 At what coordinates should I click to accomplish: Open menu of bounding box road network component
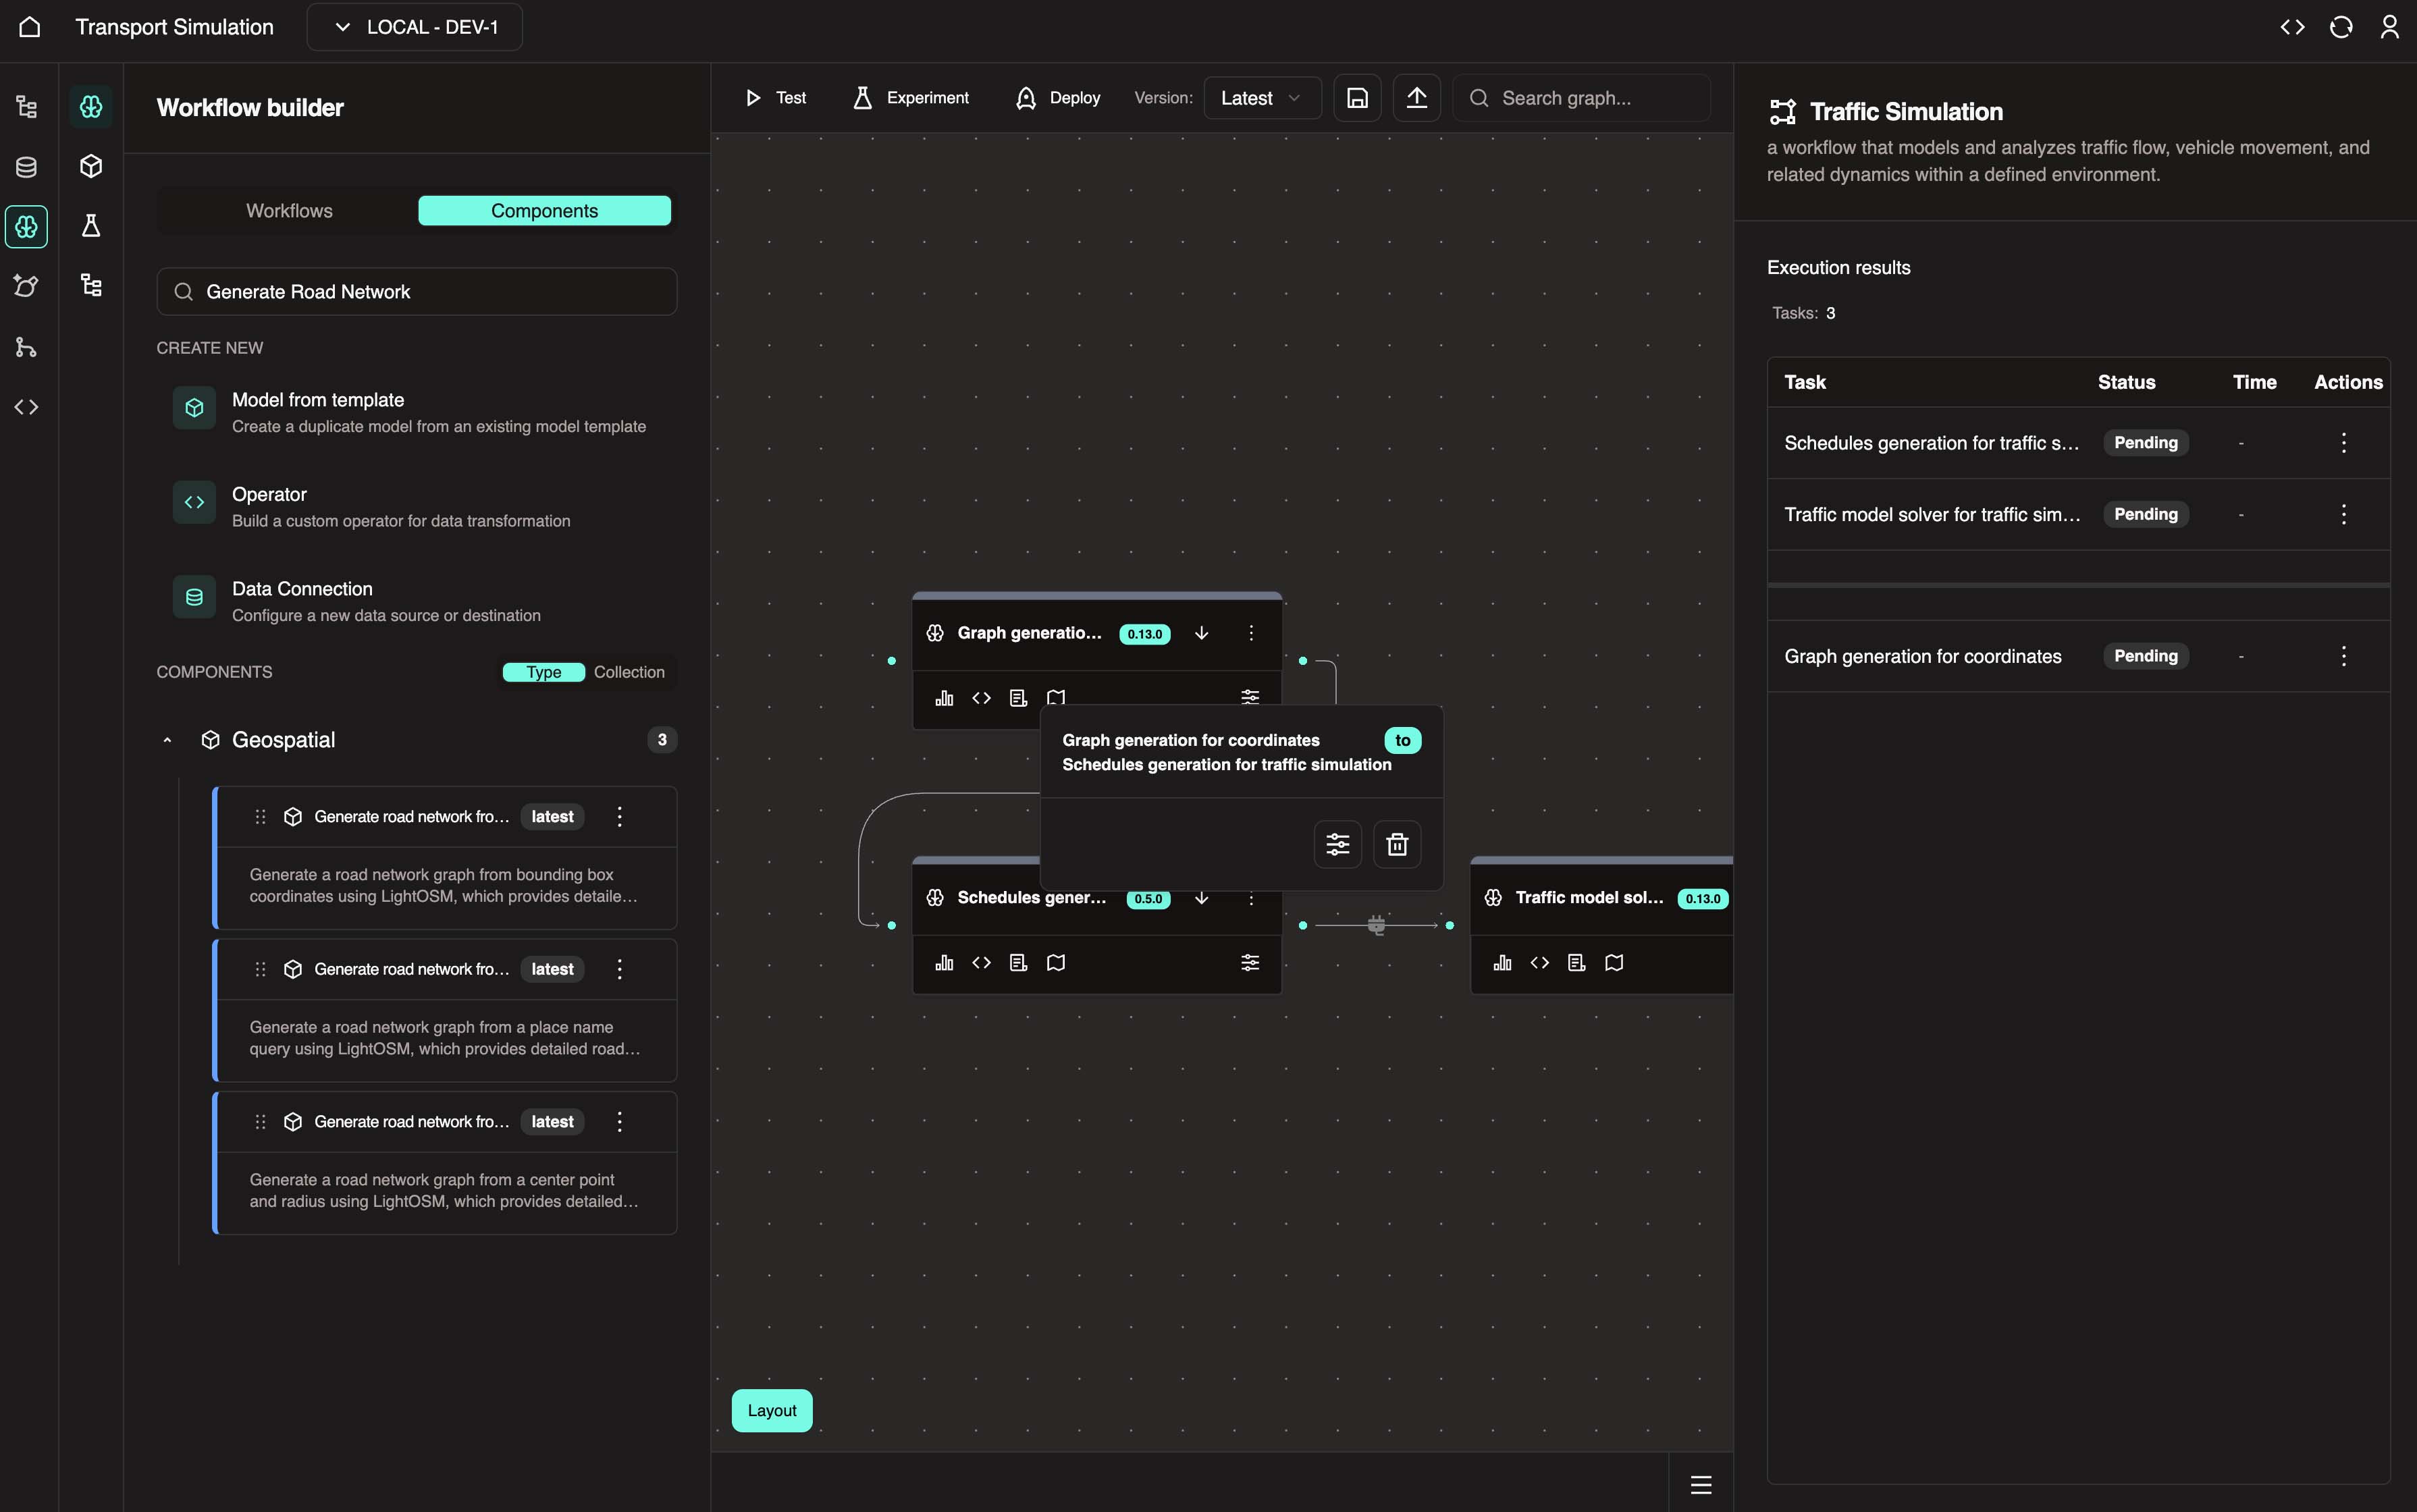tap(620, 816)
